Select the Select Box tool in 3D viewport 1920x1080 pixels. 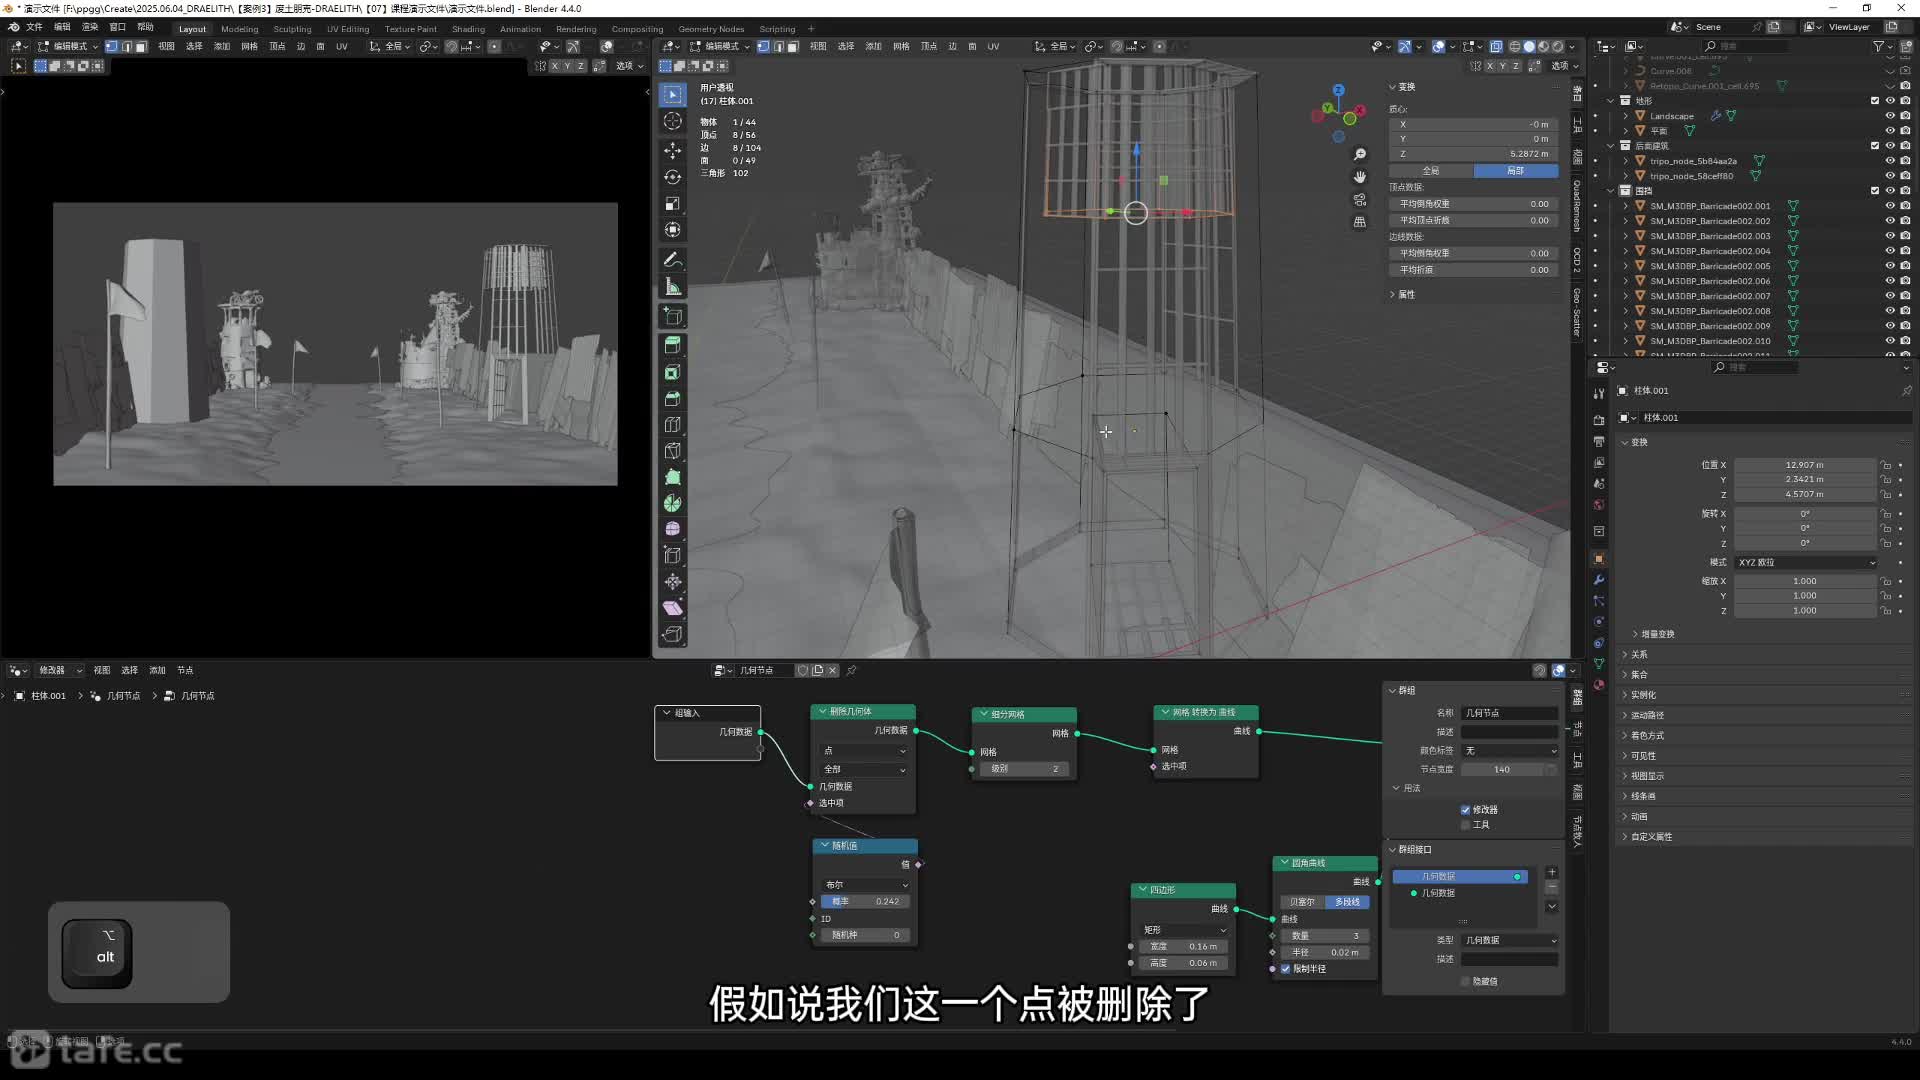click(x=673, y=94)
